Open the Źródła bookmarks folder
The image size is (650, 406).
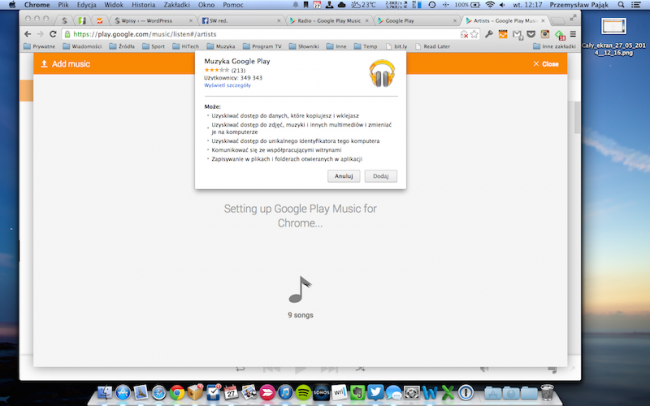click(x=122, y=46)
